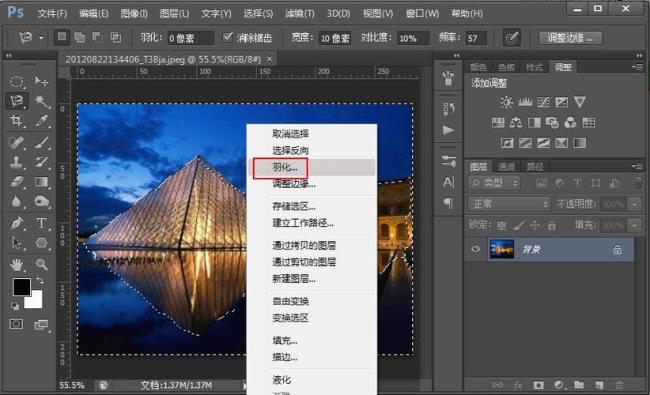This screenshot has width=650, height=395.
Task: Select the Move tool
Action: coord(41,81)
